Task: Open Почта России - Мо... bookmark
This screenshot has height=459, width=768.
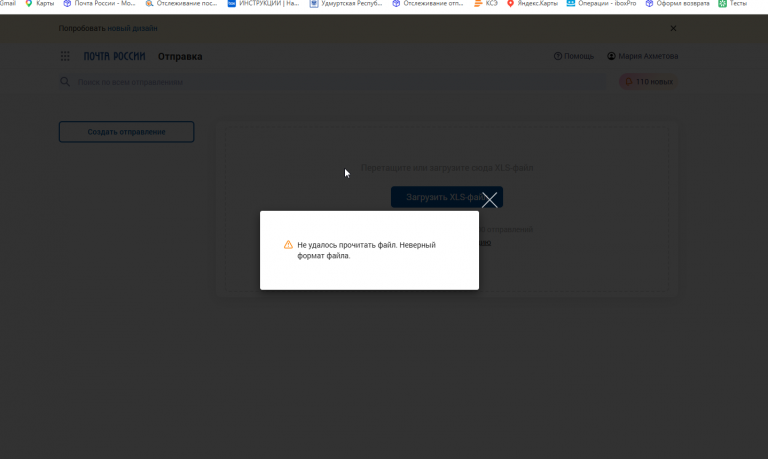Action: (x=99, y=3)
